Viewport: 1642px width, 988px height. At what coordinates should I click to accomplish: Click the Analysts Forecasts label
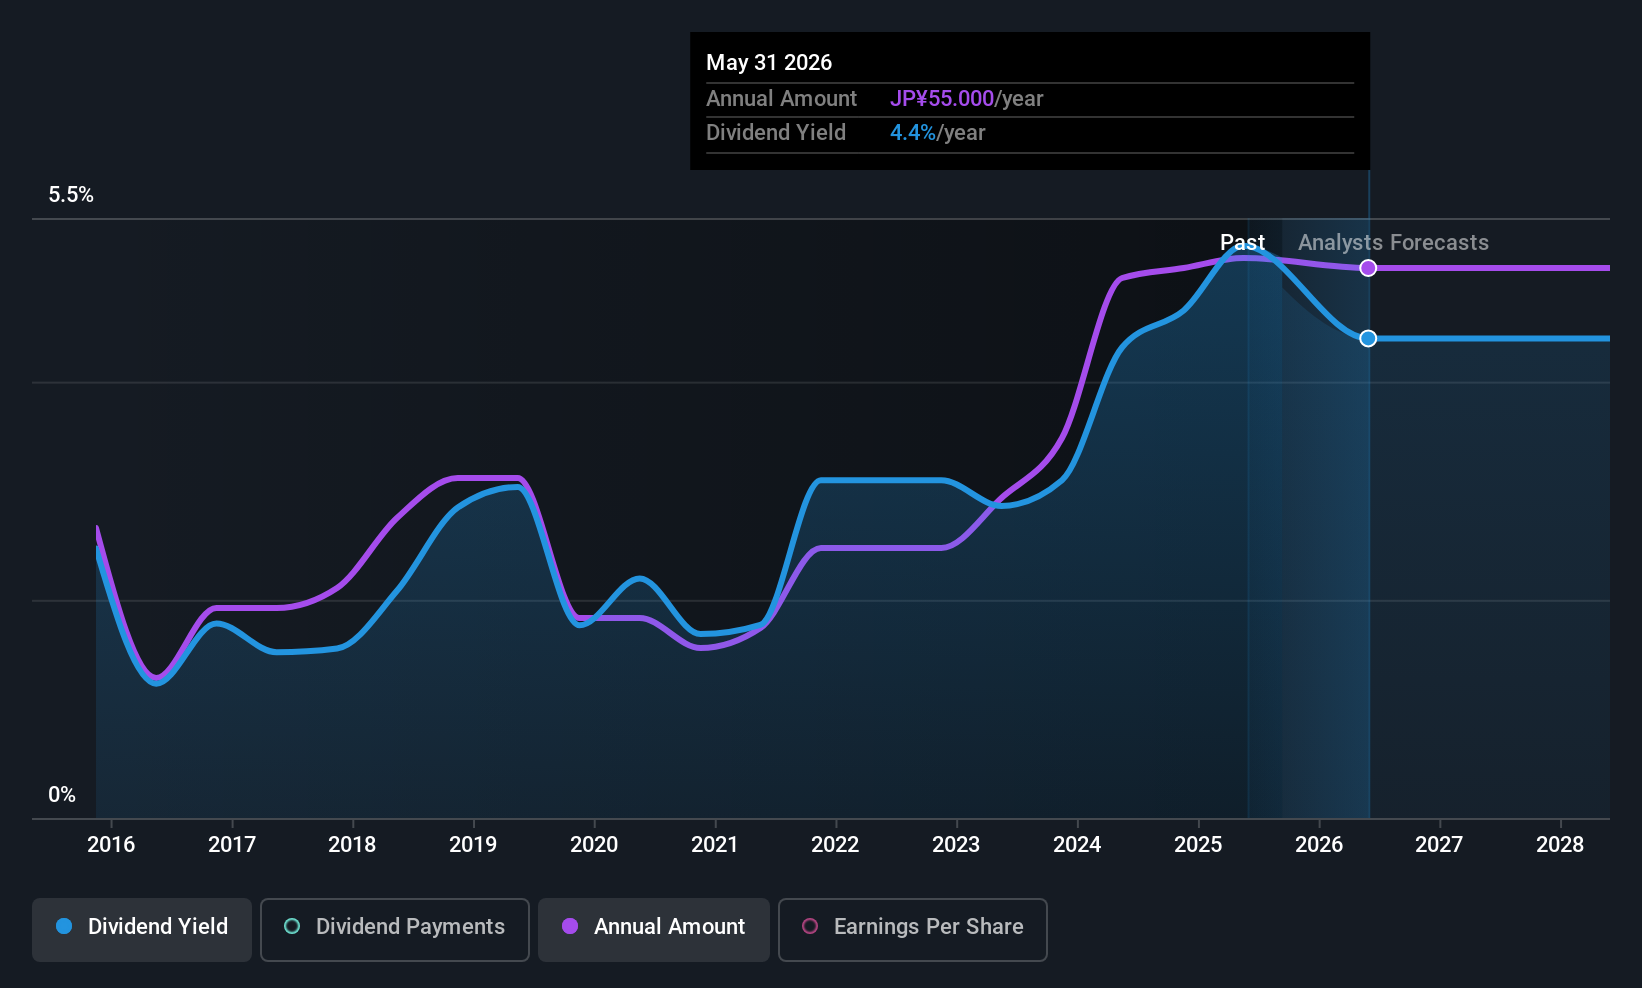pyautogui.click(x=1393, y=243)
